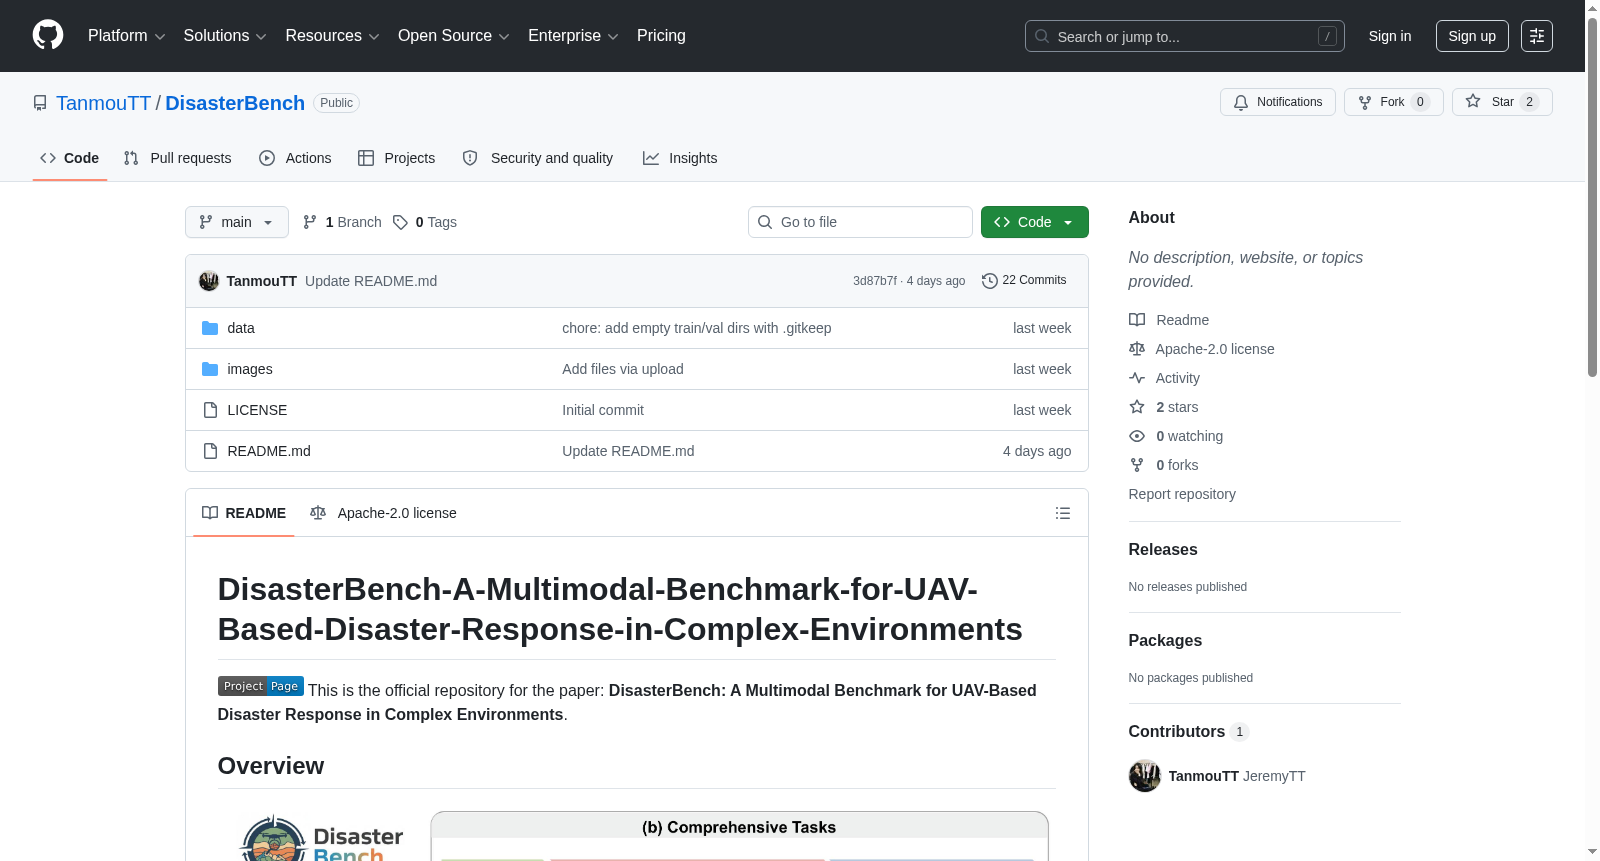Open the appearance settings icon button
This screenshot has height=861, width=1600.
(1537, 36)
